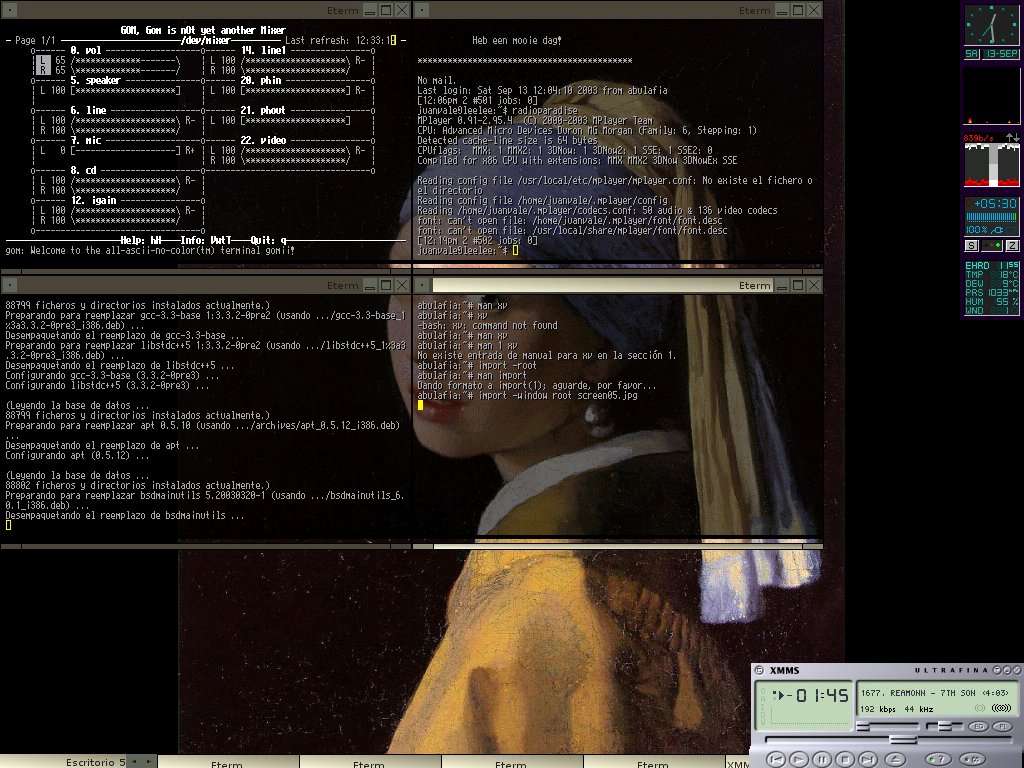Click the S button on the battery applet
1024x768 pixels.
(971, 246)
